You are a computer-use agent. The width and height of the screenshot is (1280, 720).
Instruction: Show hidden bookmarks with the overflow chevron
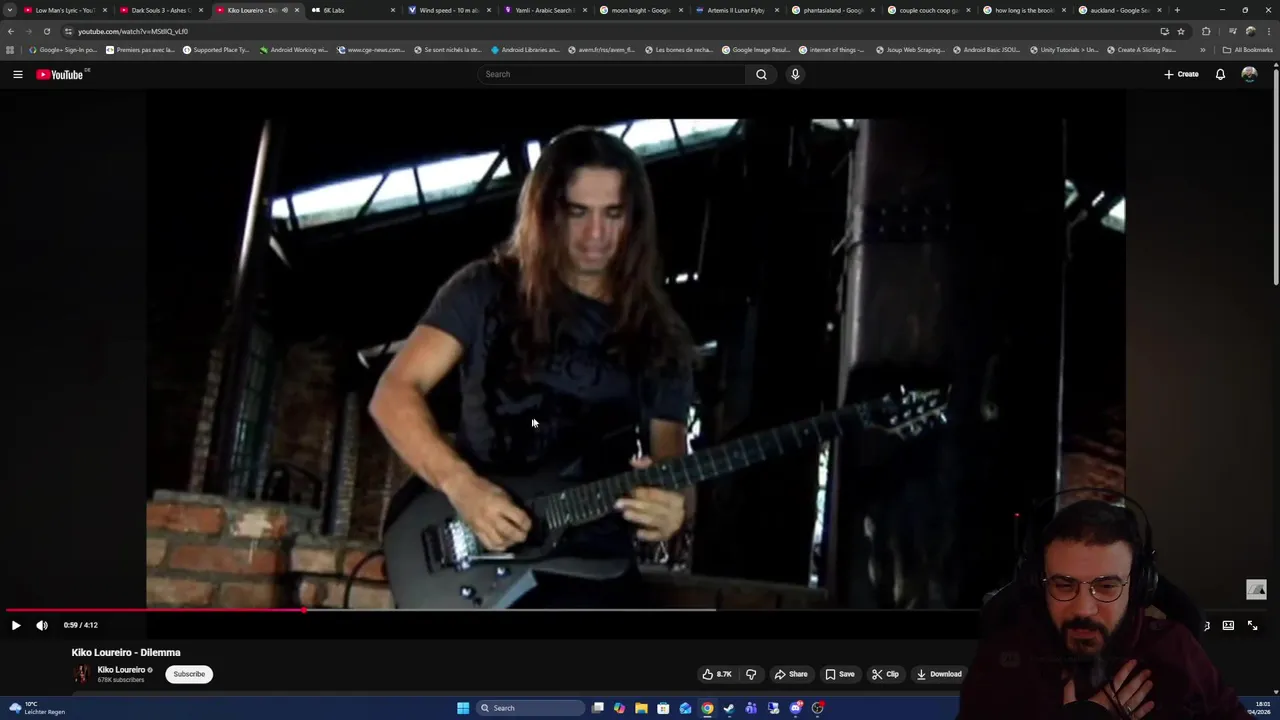click(x=1202, y=50)
